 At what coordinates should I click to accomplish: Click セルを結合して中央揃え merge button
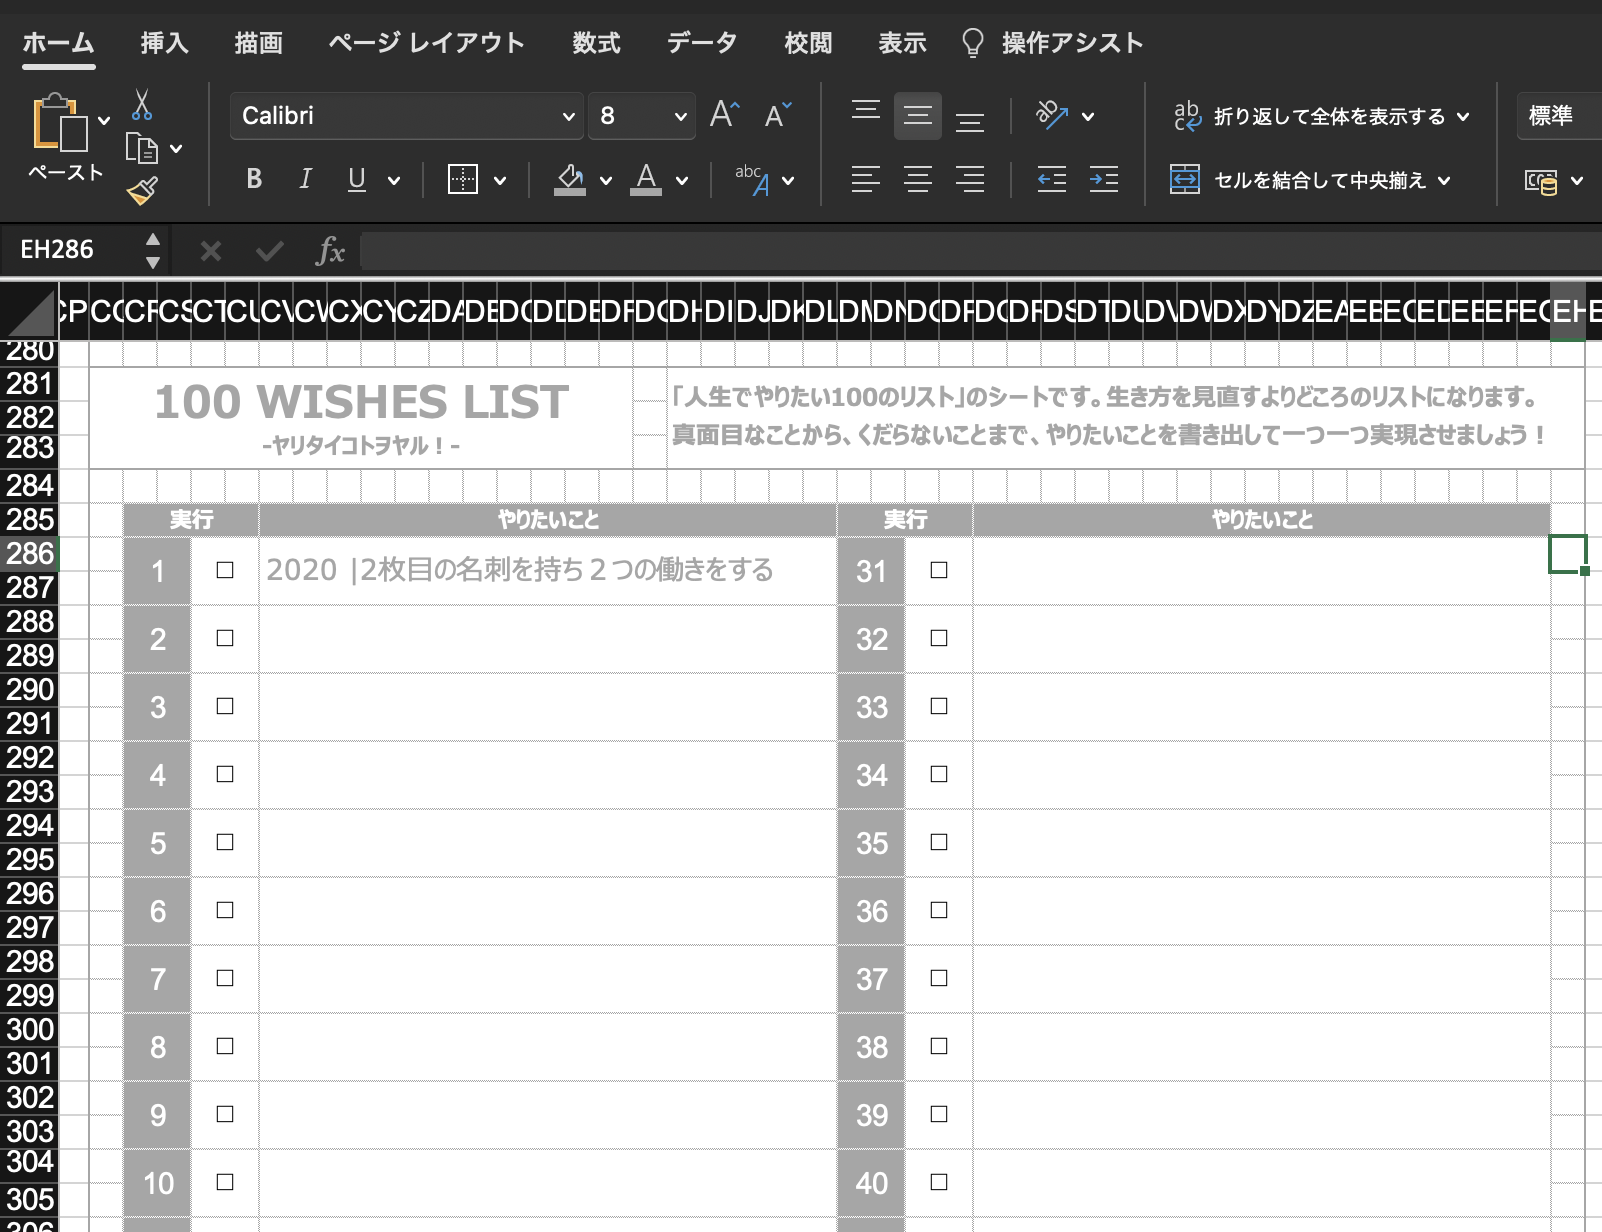pos(1310,180)
